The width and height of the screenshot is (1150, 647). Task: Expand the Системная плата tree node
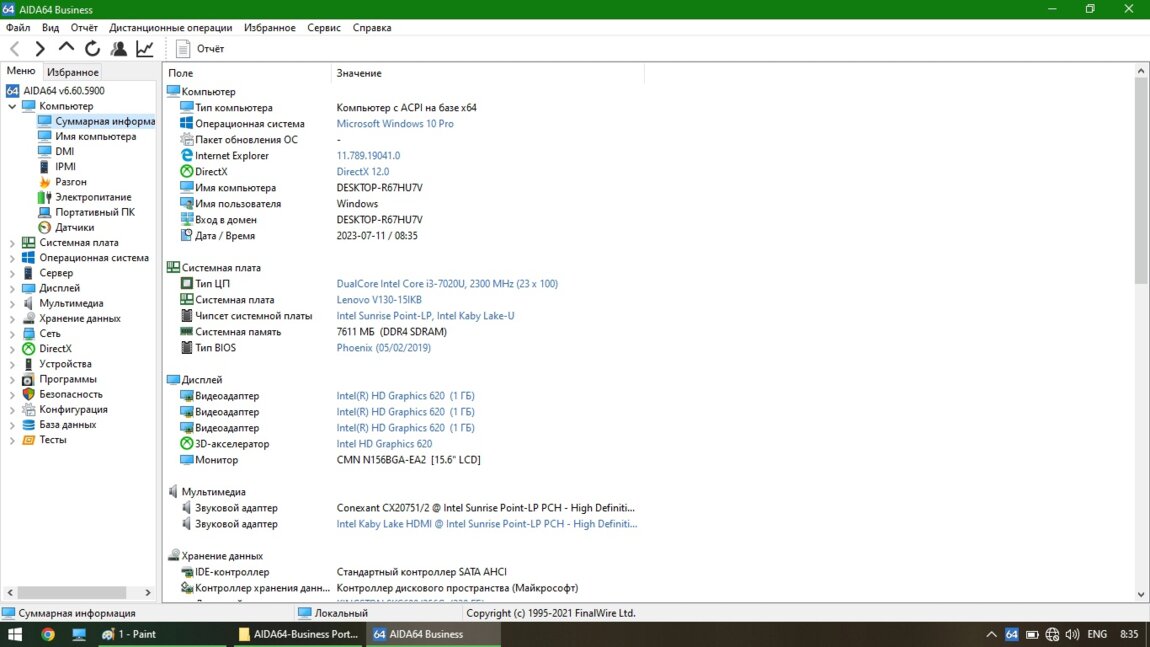pos(12,243)
